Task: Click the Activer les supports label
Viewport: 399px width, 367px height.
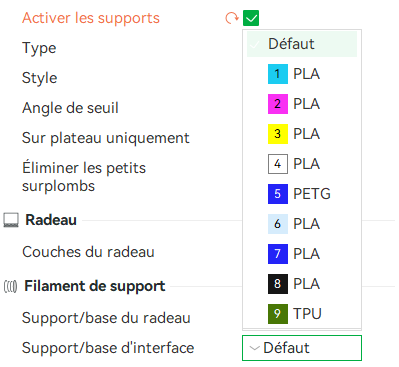Action: [x=91, y=18]
